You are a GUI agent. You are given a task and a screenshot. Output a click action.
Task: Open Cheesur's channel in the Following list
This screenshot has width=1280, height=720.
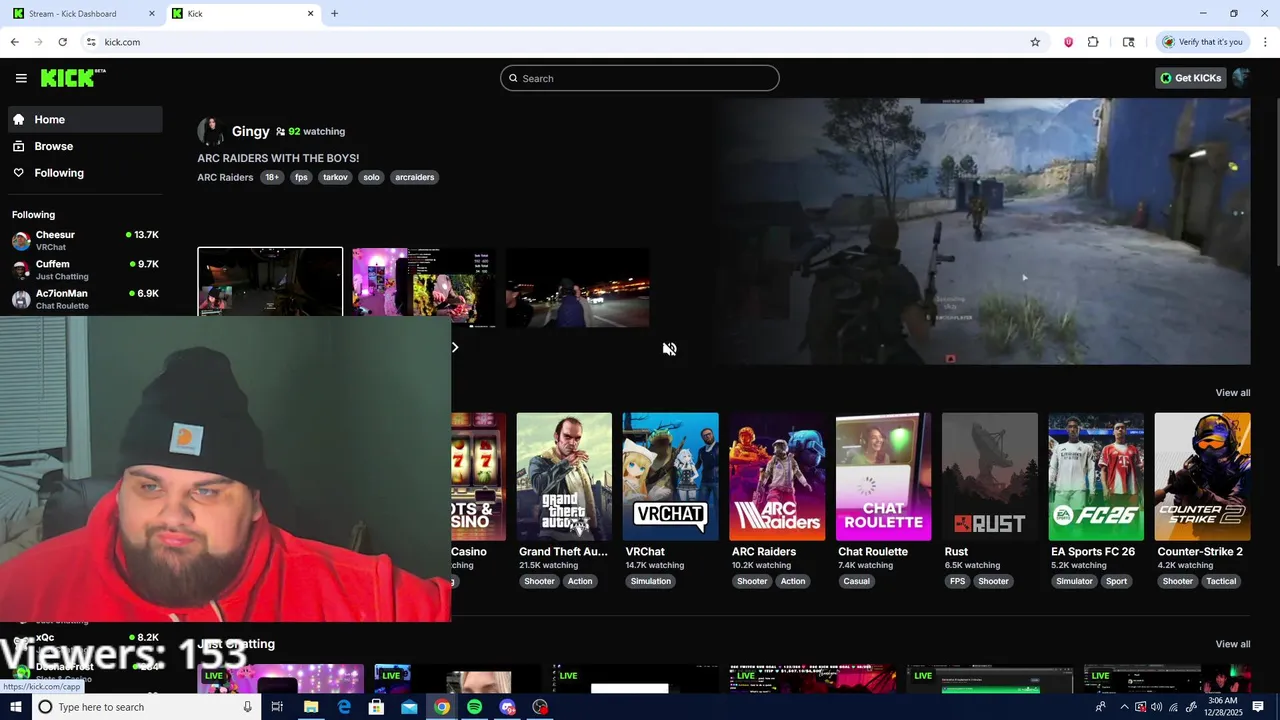(85, 240)
